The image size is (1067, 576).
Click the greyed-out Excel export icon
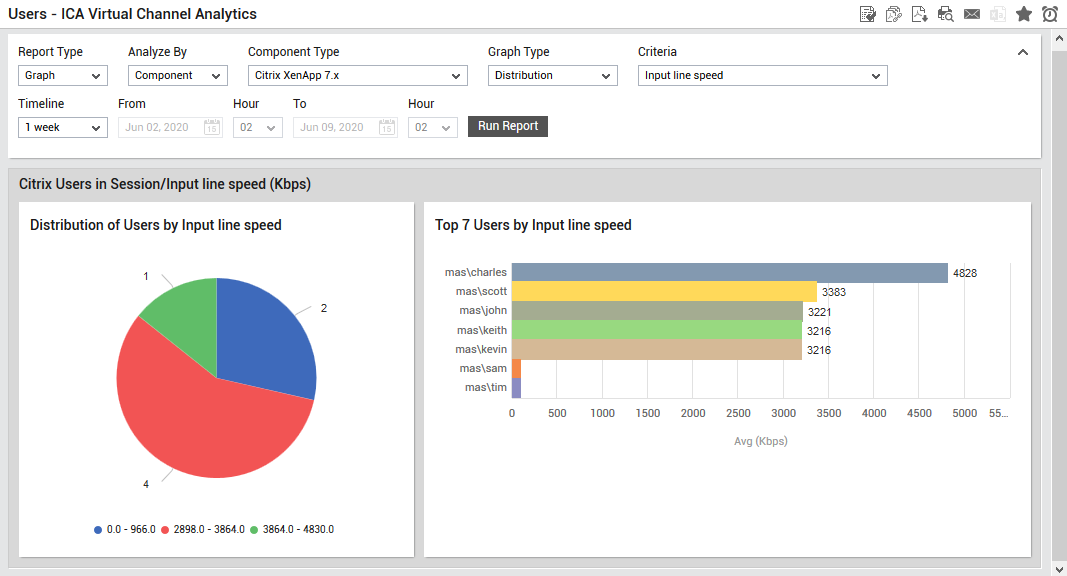point(998,14)
